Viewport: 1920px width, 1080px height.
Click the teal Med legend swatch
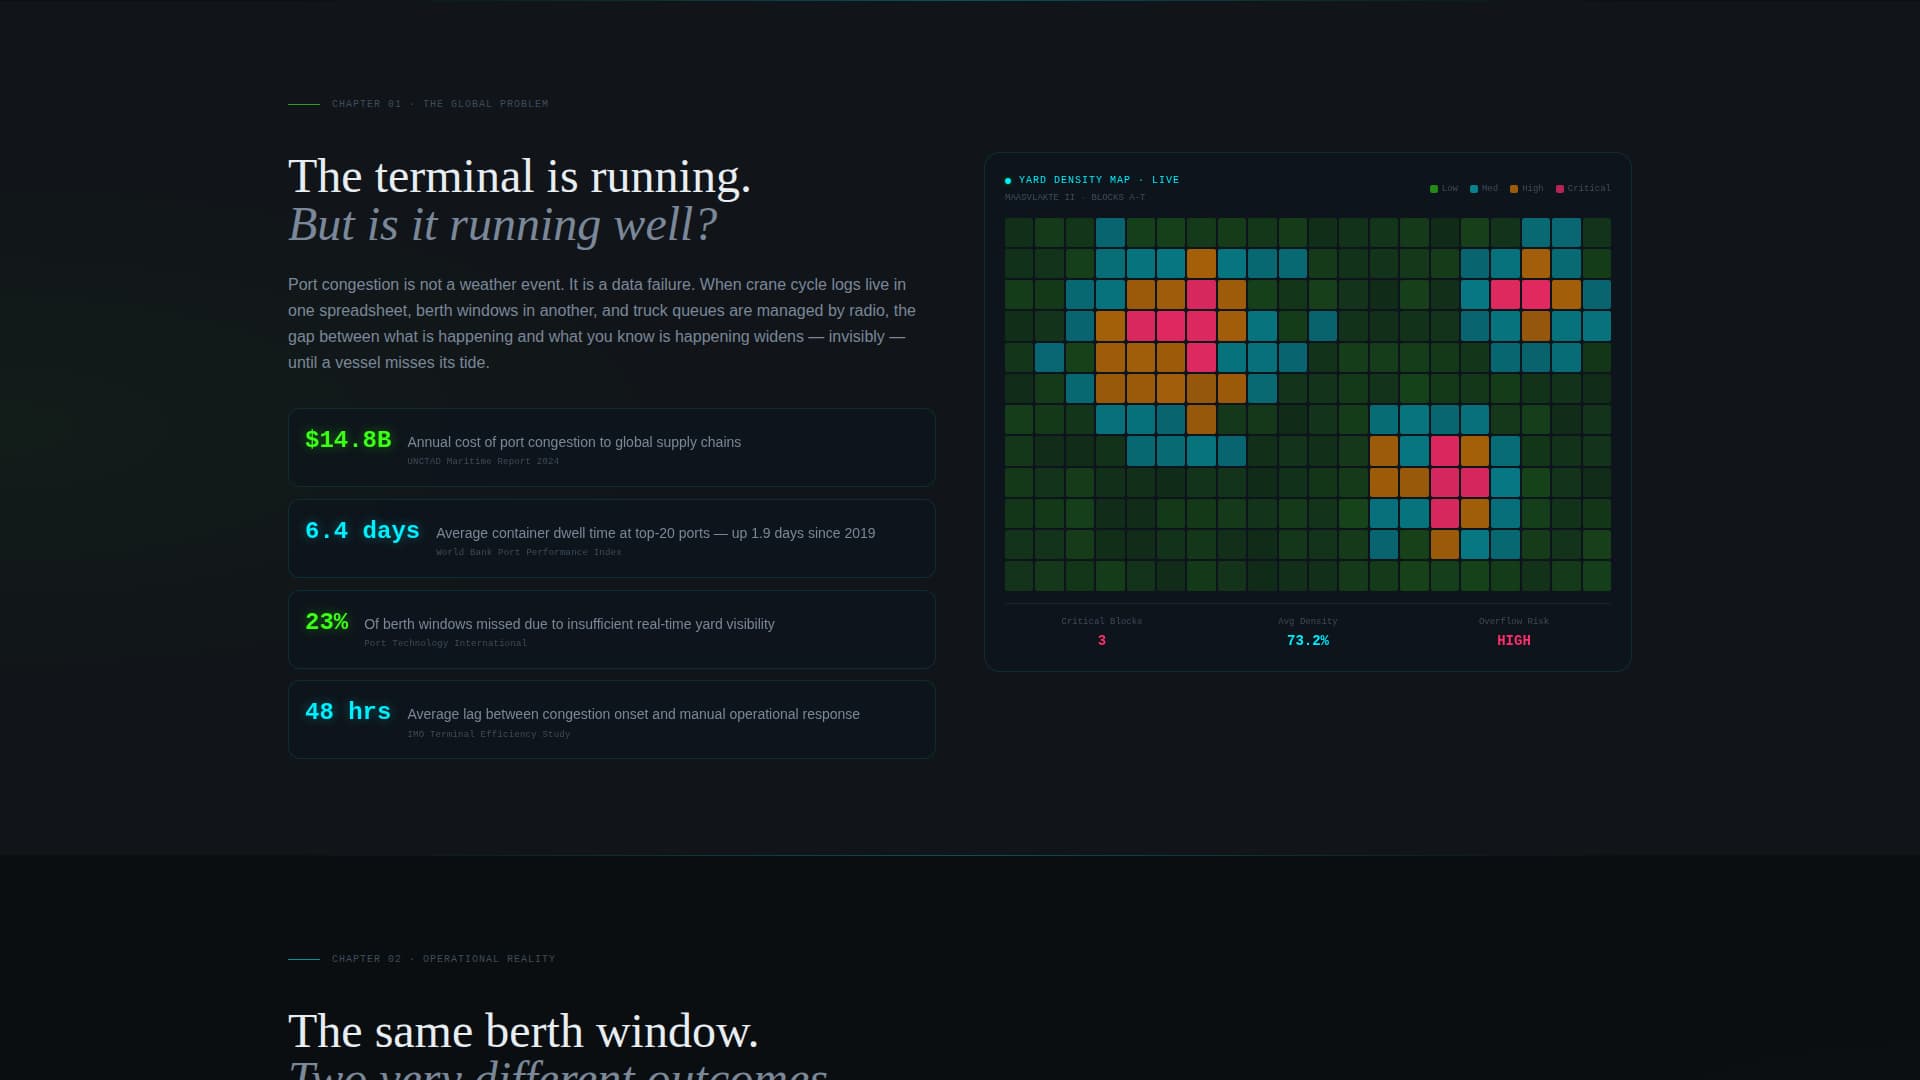[x=1474, y=189]
